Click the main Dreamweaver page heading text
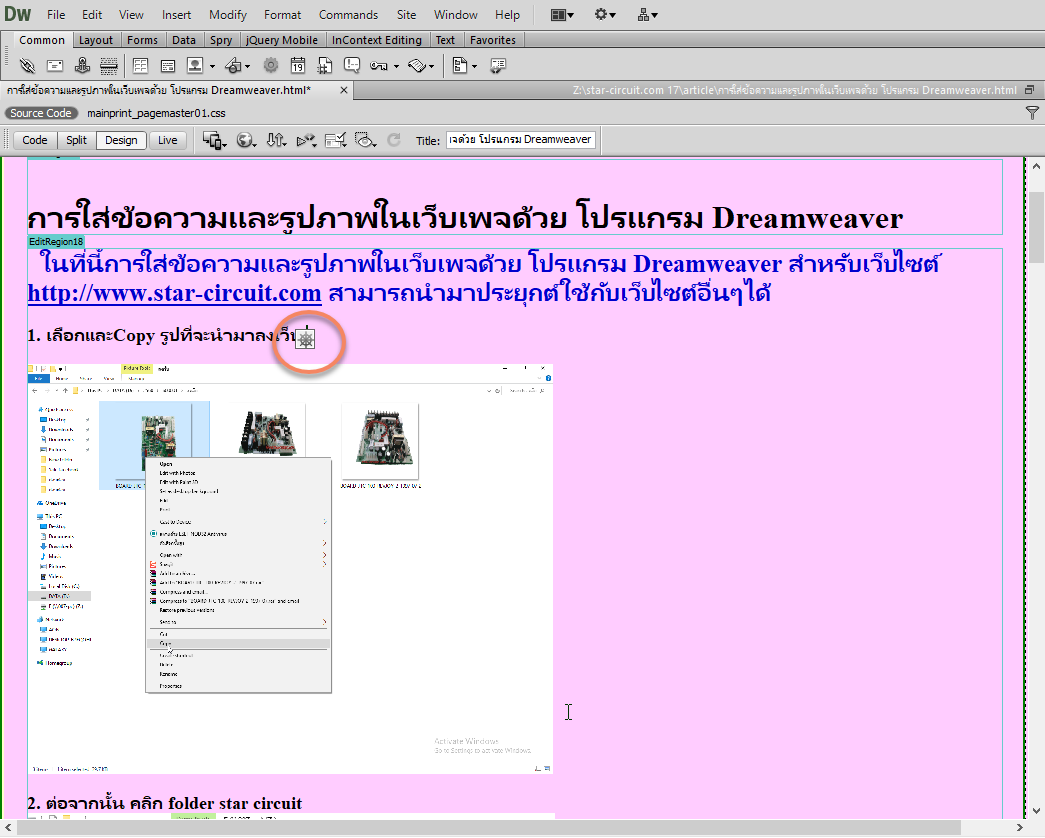Screen dimensions: 1045x838 [x=465, y=218]
